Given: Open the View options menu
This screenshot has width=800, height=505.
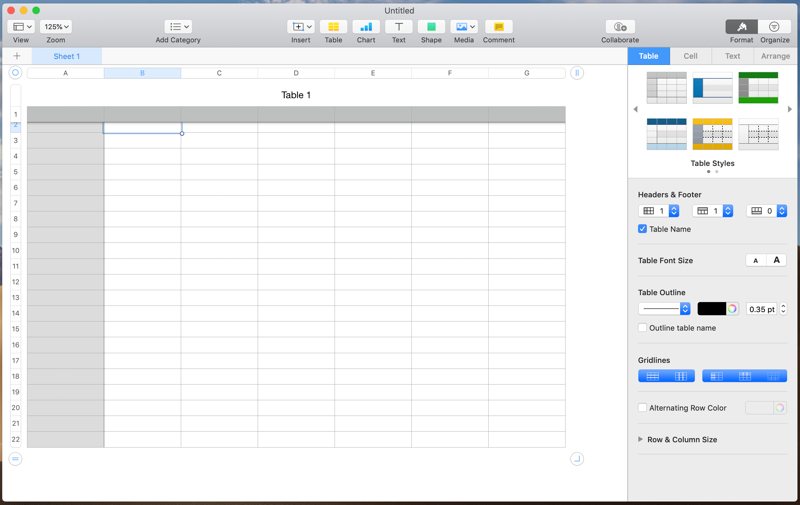Looking at the screenshot, I should click(21, 27).
